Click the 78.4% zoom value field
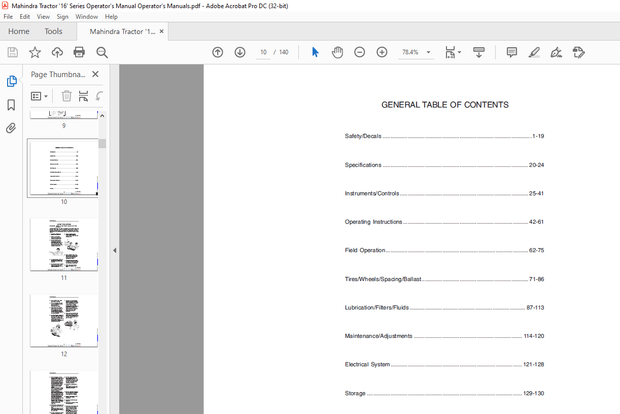This screenshot has width=620, height=414. [410, 52]
